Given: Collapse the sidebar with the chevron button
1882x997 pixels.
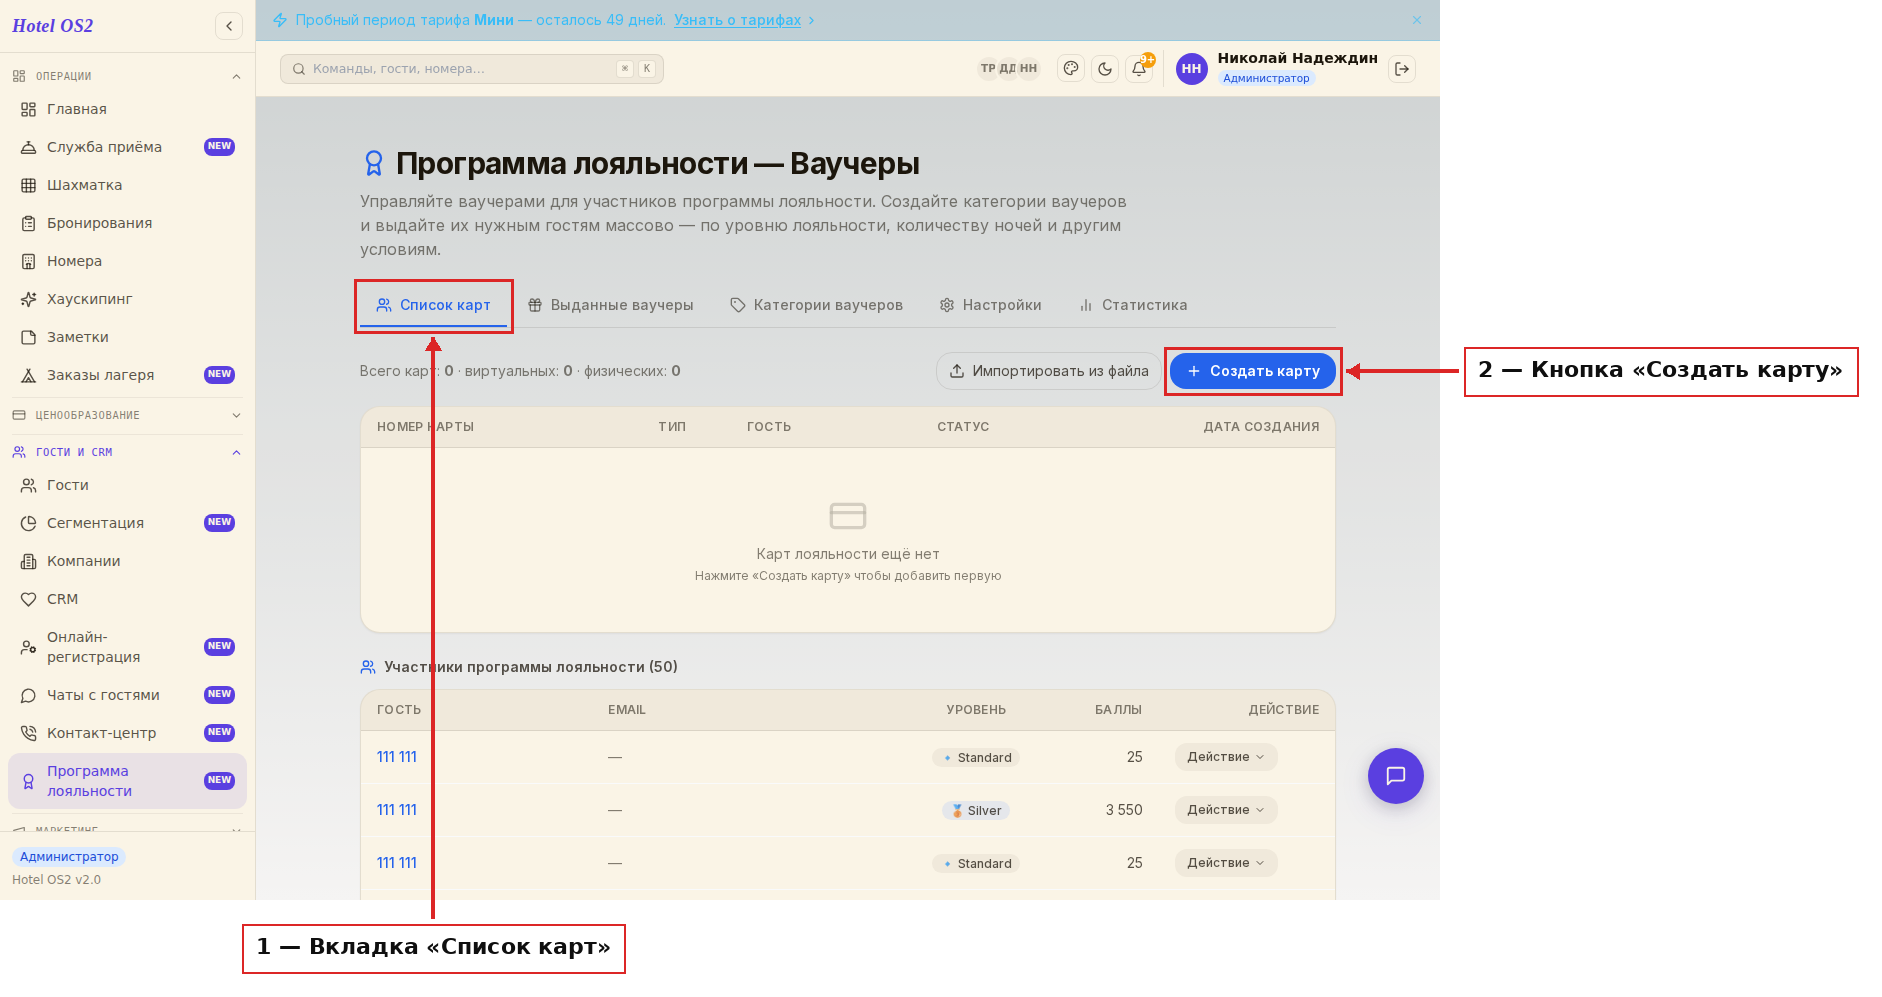Looking at the screenshot, I should coord(229,26).
